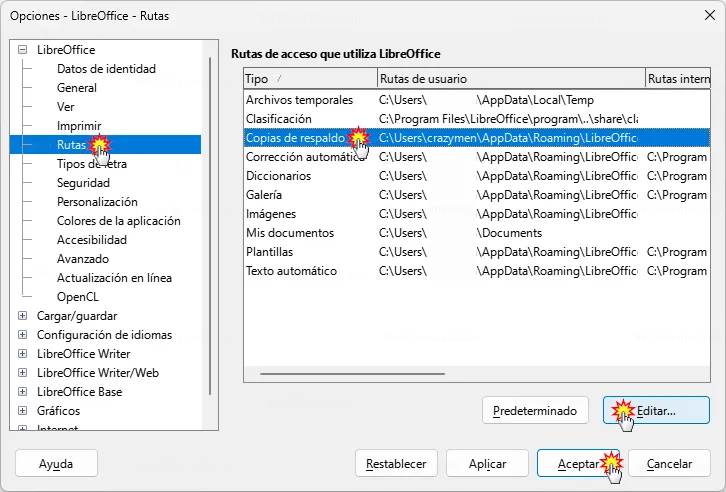Select the OpenCL tree entry

(78, 297)
